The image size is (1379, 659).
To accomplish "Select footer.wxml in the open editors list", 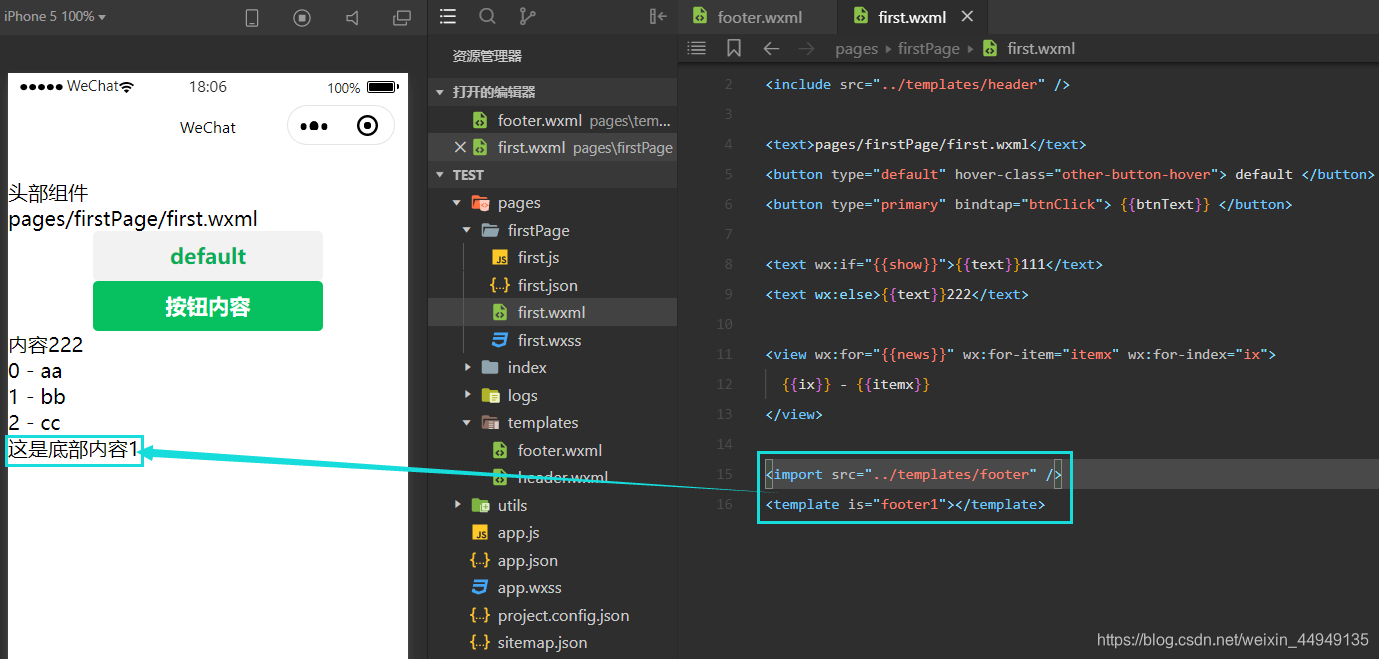I will point(552,120).
